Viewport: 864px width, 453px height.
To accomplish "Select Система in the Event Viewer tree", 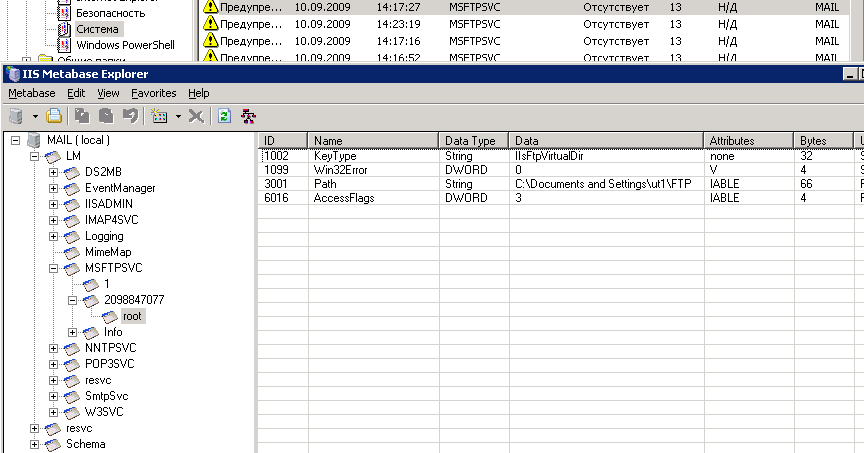I will [x=98, y=29].
